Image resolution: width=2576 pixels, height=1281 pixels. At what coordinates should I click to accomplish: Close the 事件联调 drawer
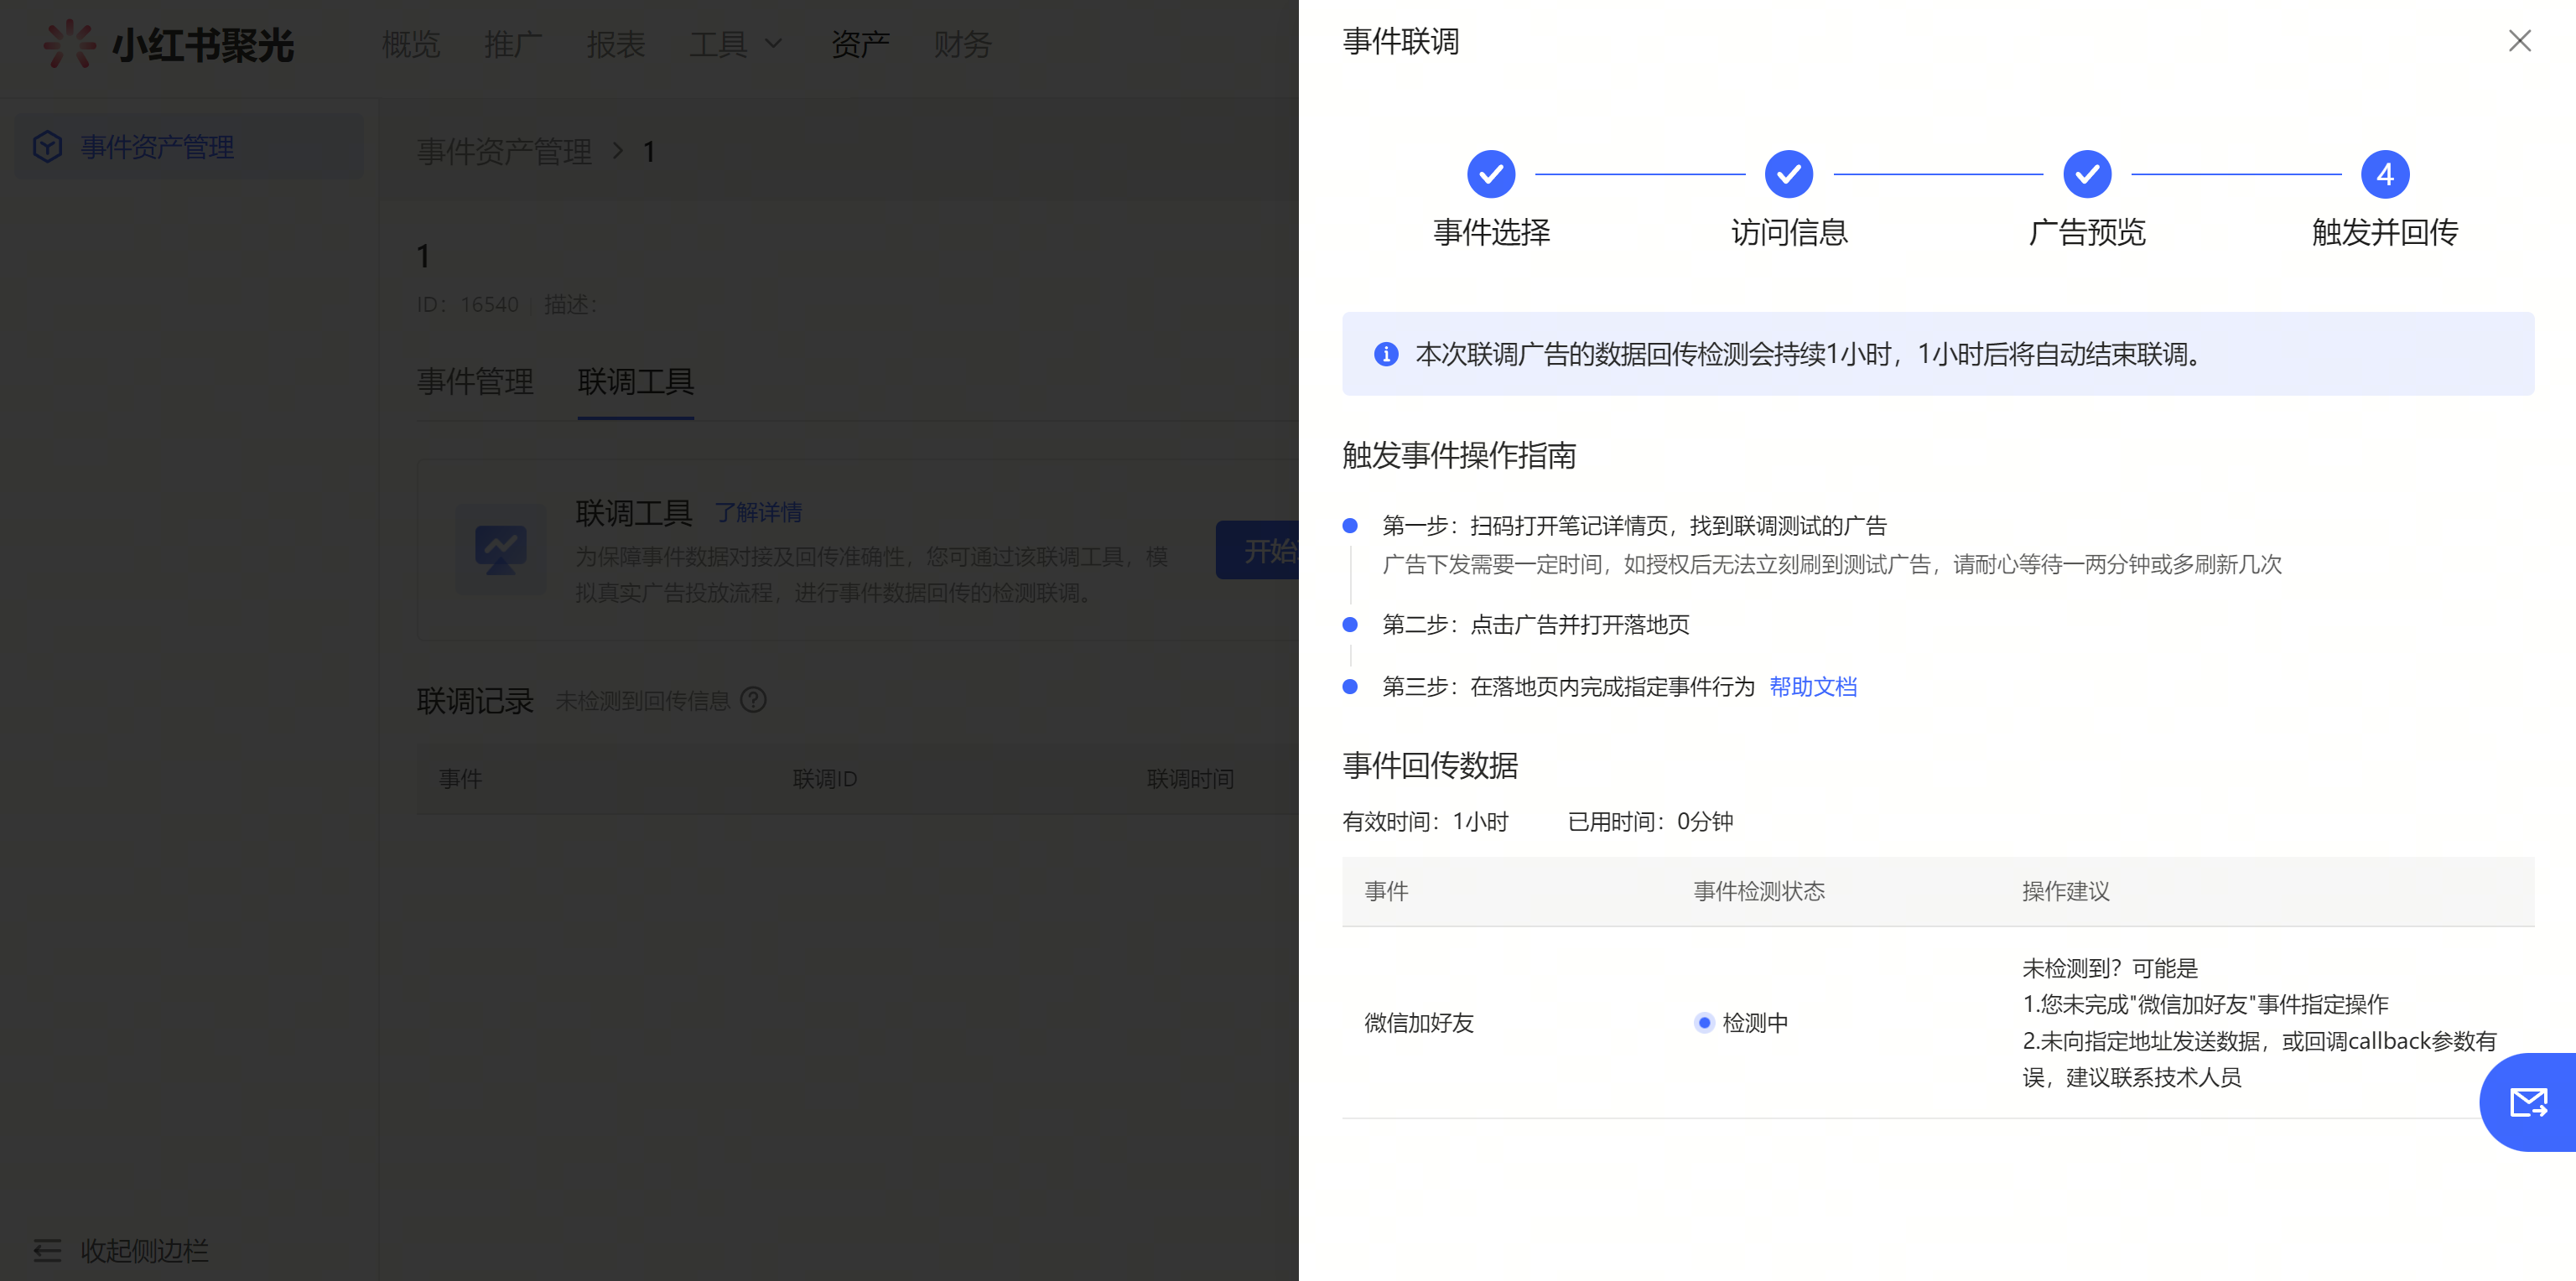(x=2519, y=41)
